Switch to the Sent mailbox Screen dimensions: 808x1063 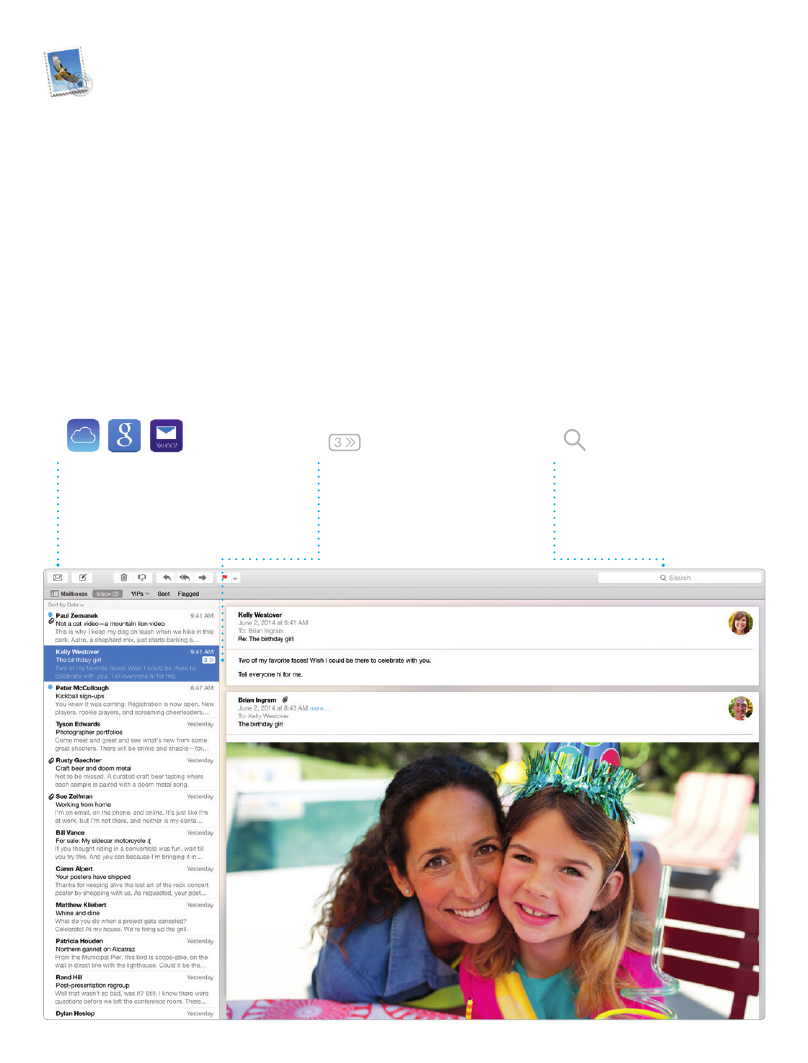tap(164, 594)
